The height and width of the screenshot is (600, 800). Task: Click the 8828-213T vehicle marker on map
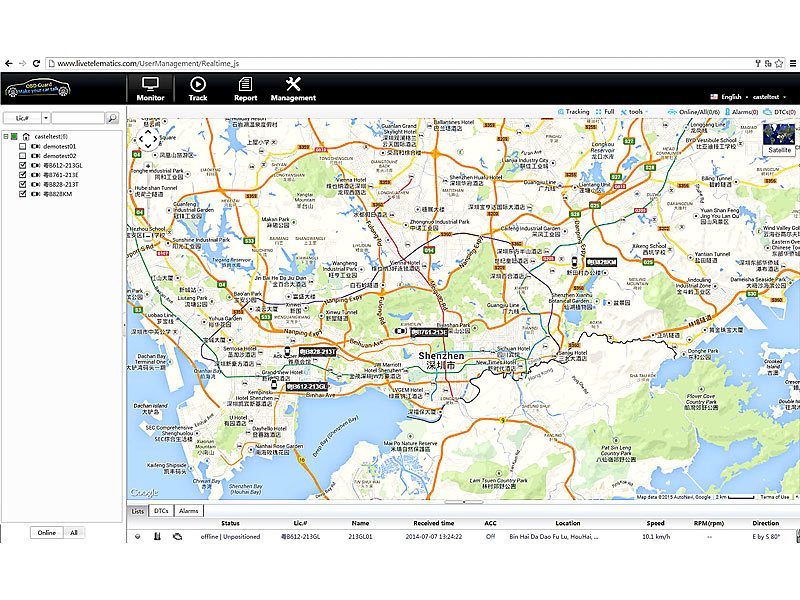[x=288, y=352]
